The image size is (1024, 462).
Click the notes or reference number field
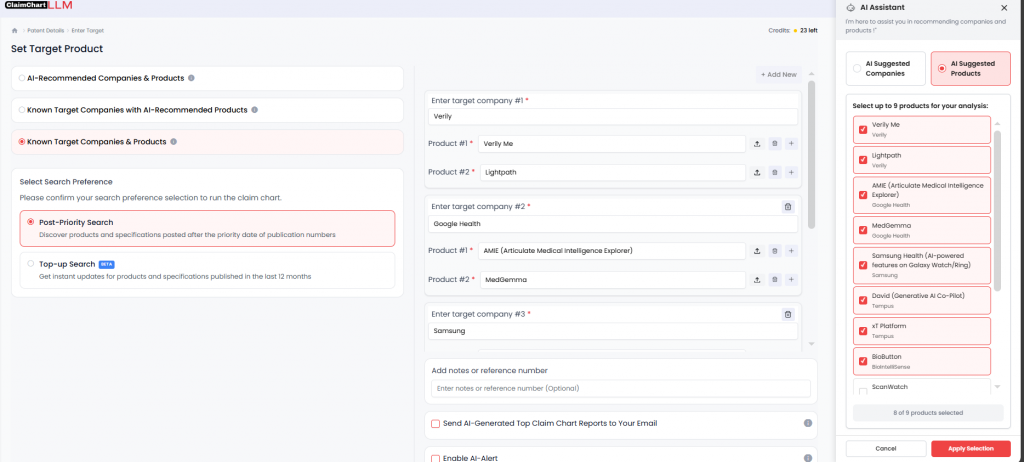620,388
